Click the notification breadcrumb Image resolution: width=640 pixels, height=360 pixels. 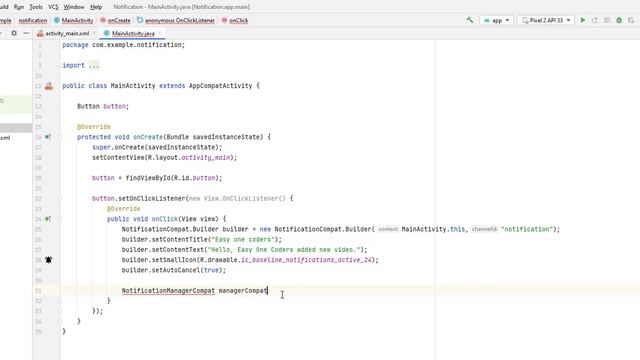pyautogui.click(x=33, y=20)
